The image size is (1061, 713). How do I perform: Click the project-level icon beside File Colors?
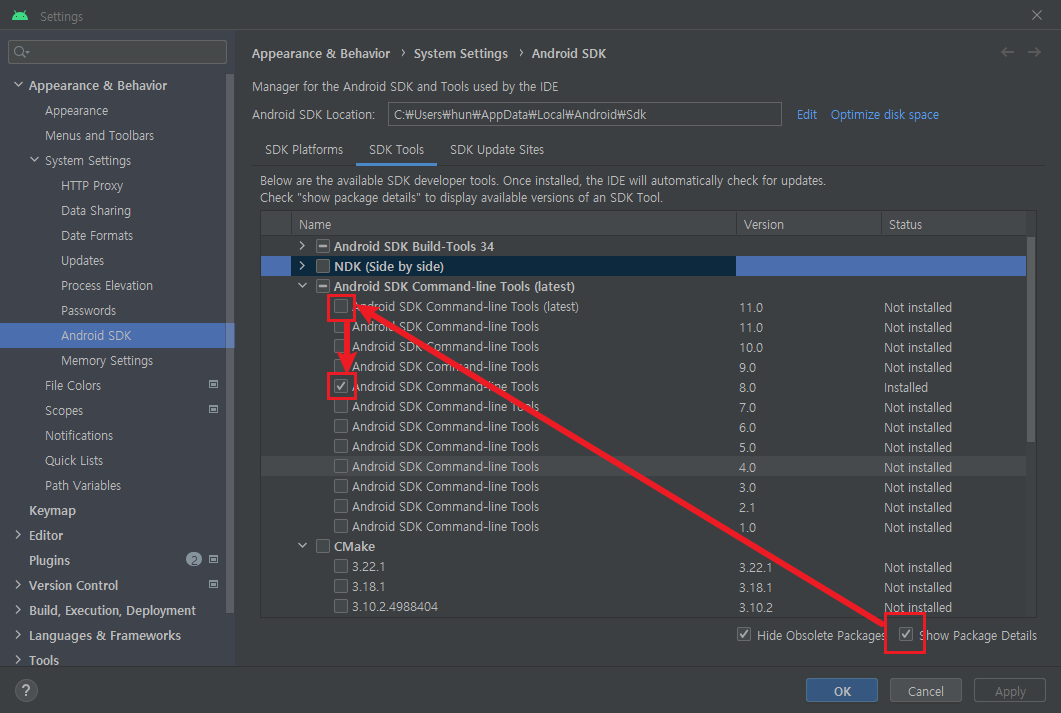point(213,385)
